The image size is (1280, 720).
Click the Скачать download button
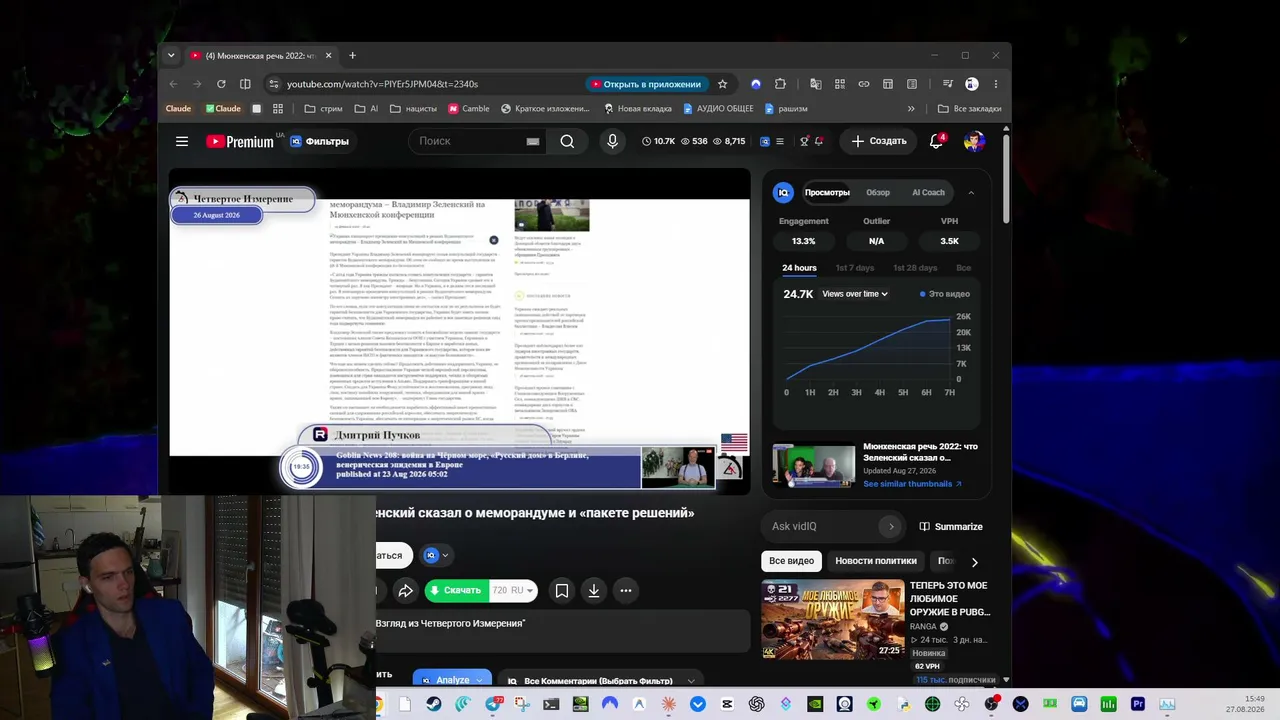456,591
